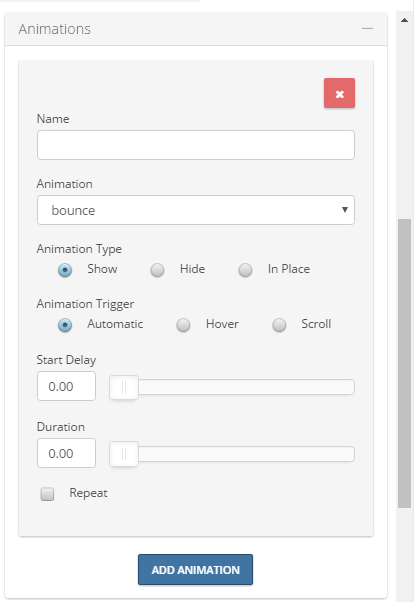Focus the Duration value box
The height and width of the screenshot is (602, 414).
[66, 453]
